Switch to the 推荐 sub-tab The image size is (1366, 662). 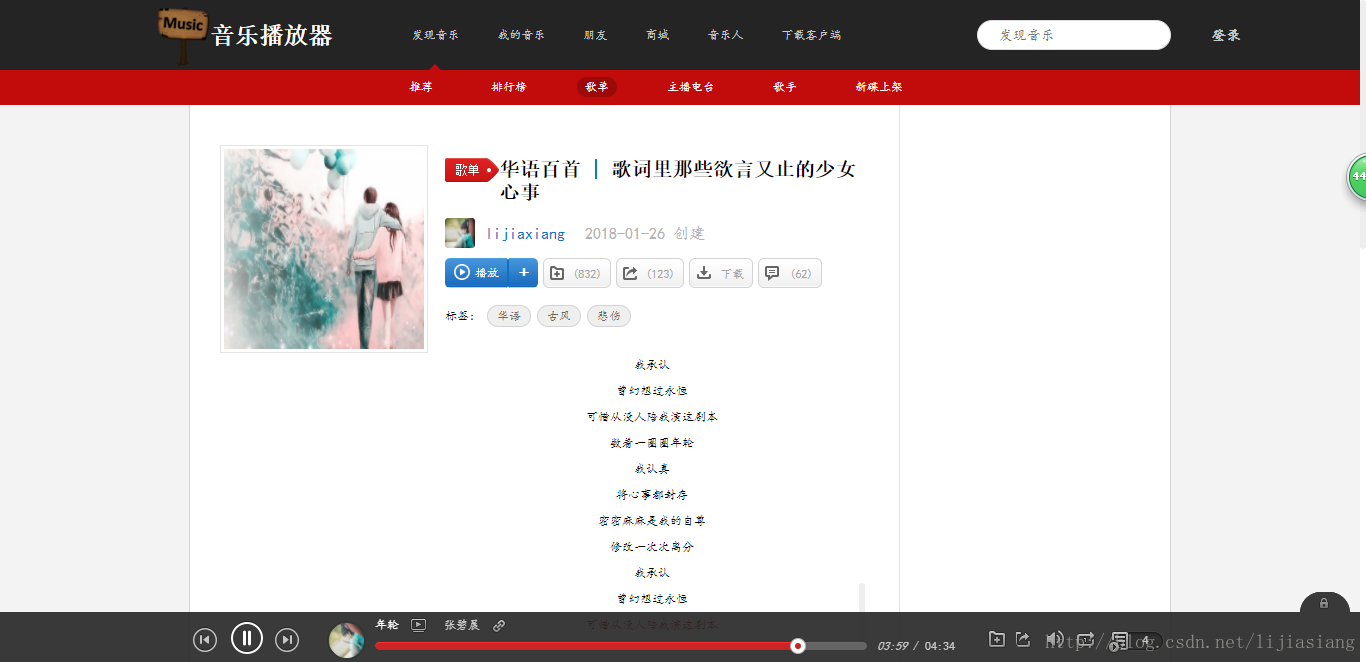421,87
